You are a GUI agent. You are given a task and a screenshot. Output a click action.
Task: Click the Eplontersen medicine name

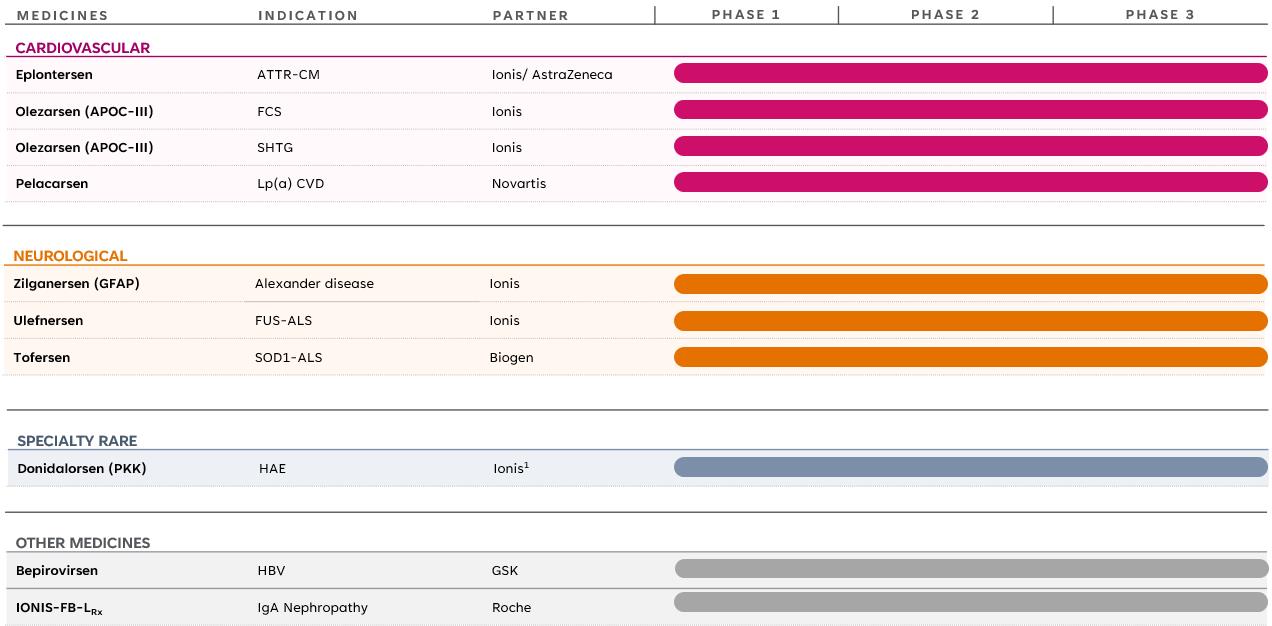[x=54, y=75]
